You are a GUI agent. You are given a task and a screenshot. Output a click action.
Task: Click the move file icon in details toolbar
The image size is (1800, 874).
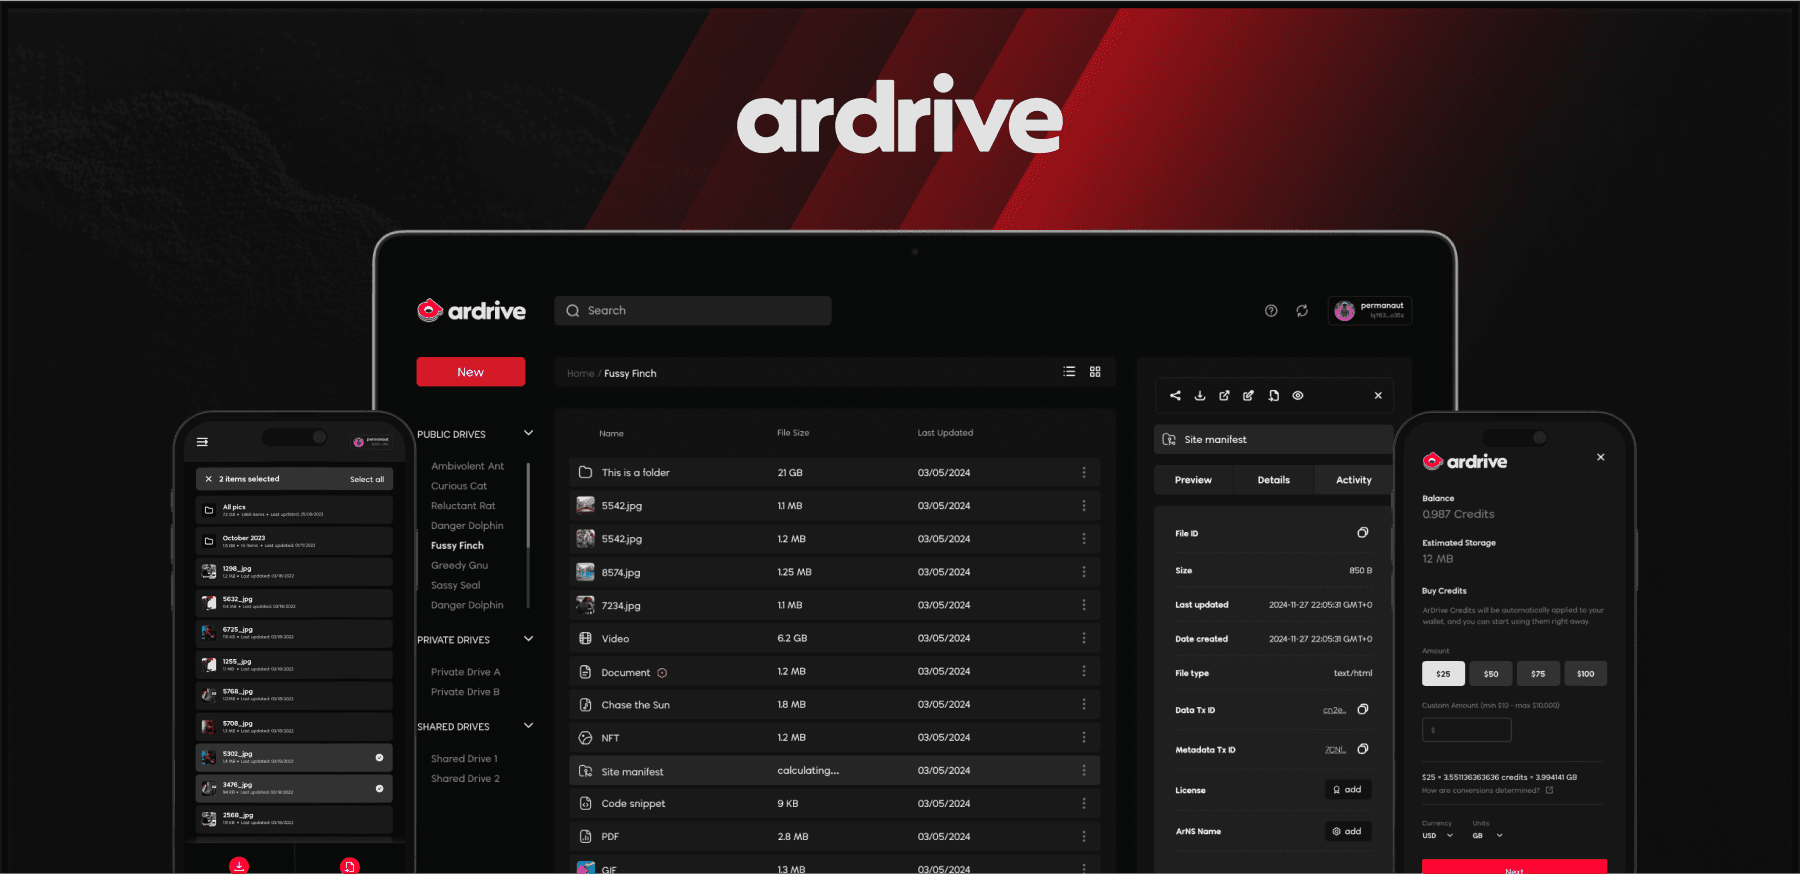tap(1273, 396)
